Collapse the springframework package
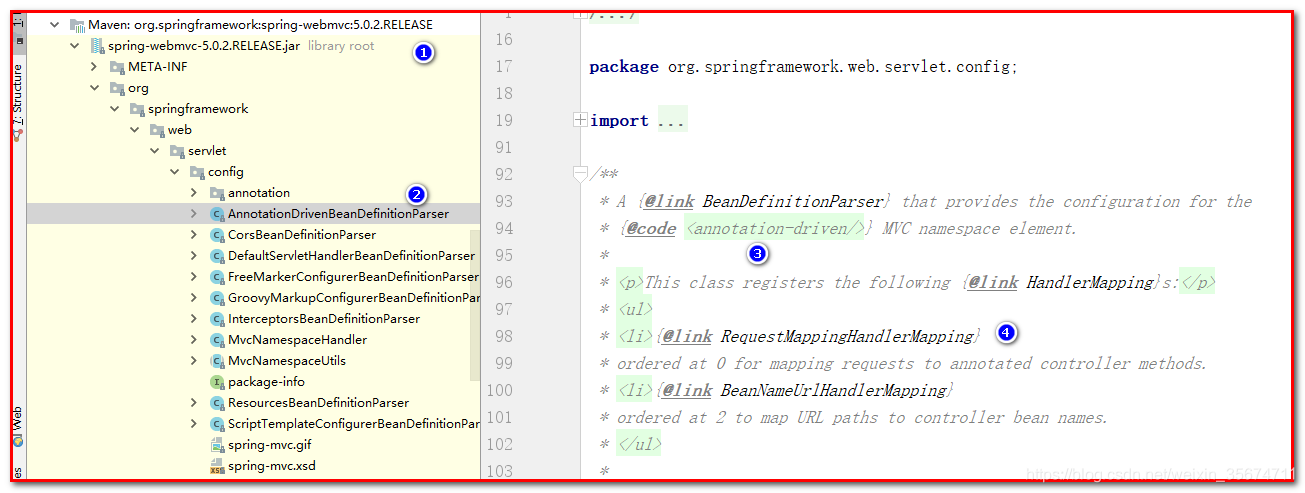 click(x=114, y=108)
